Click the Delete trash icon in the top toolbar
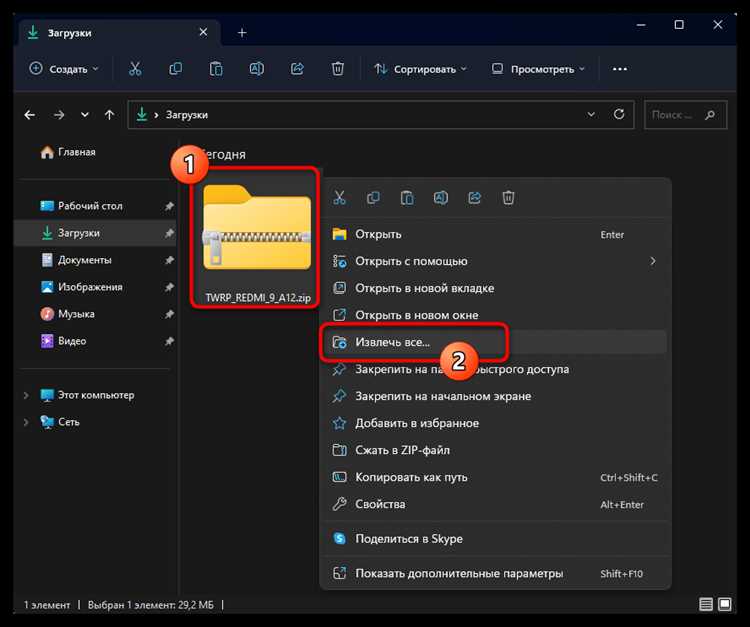This screenshot has width=750, height=627. coord(338,69)
